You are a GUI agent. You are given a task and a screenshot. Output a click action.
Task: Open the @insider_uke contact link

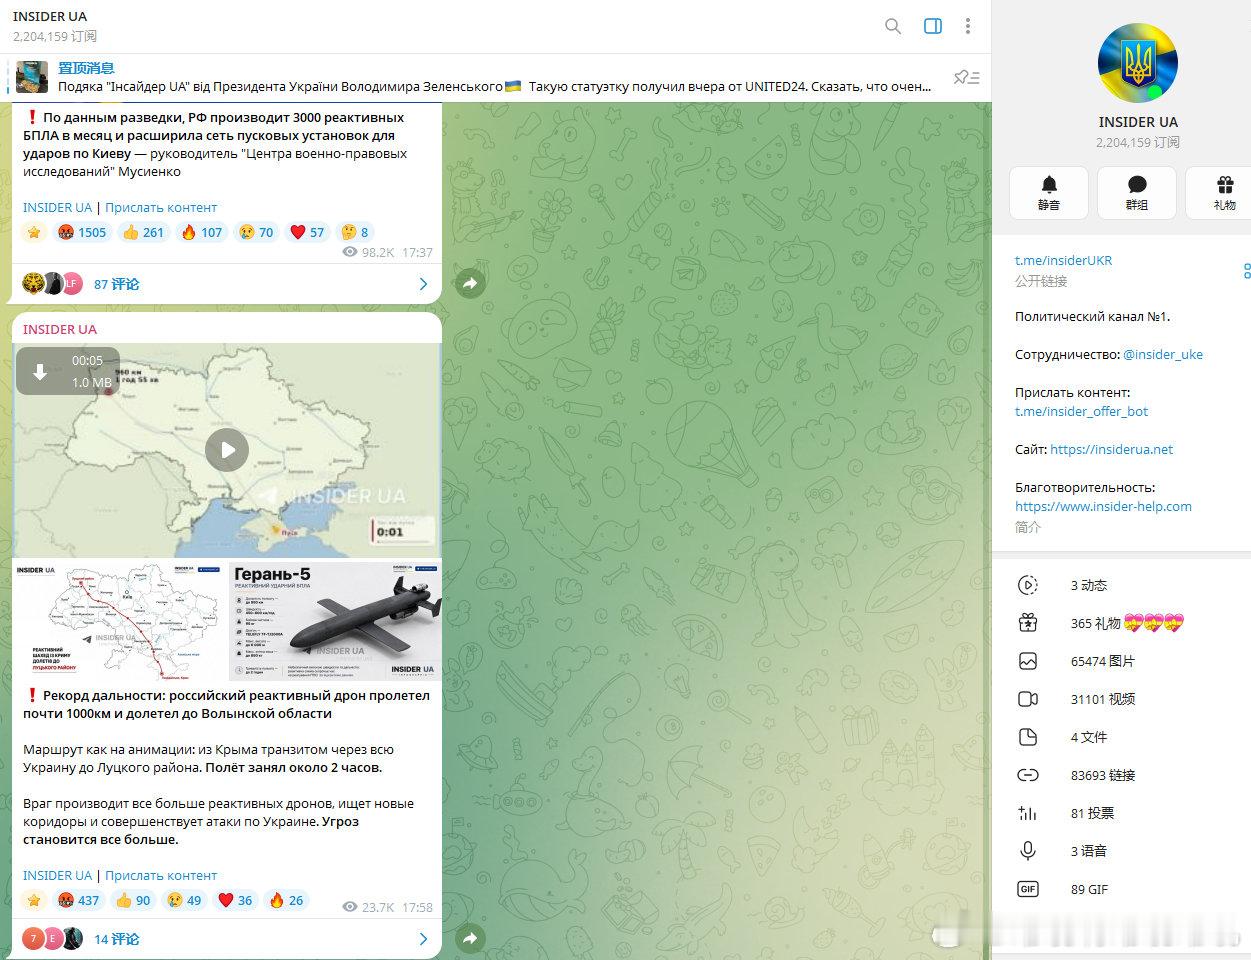tap(1163, 354)
